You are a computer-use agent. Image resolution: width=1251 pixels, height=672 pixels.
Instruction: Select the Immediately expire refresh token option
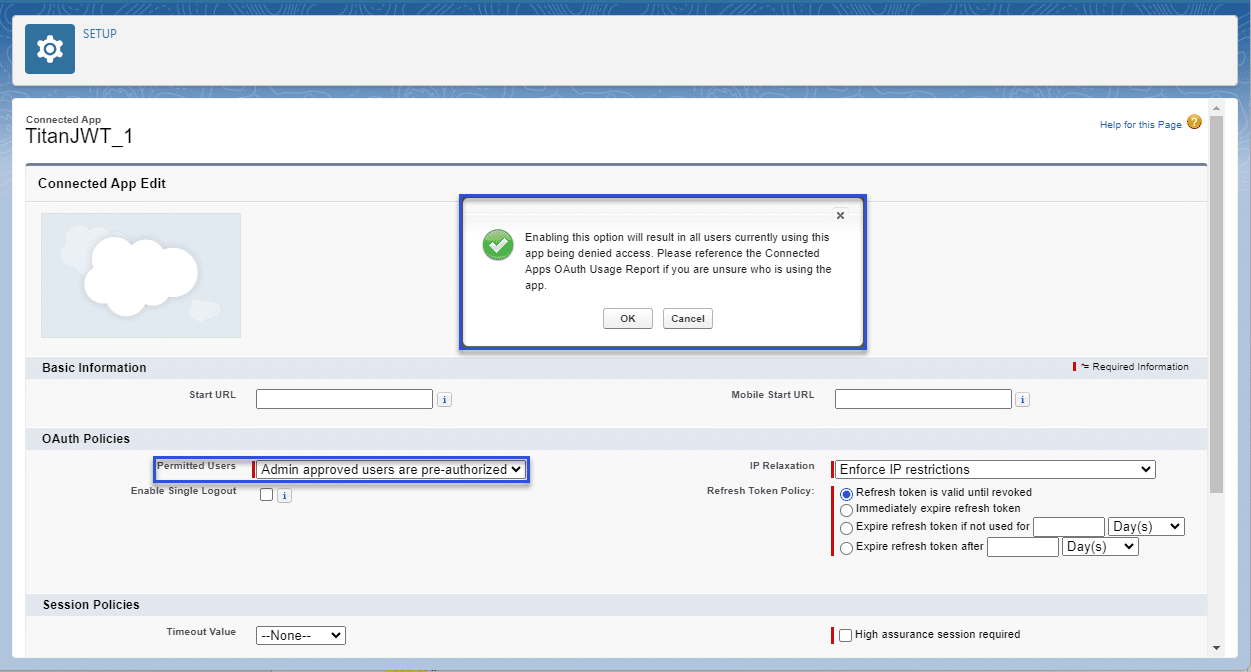click(x=847, y=510)
